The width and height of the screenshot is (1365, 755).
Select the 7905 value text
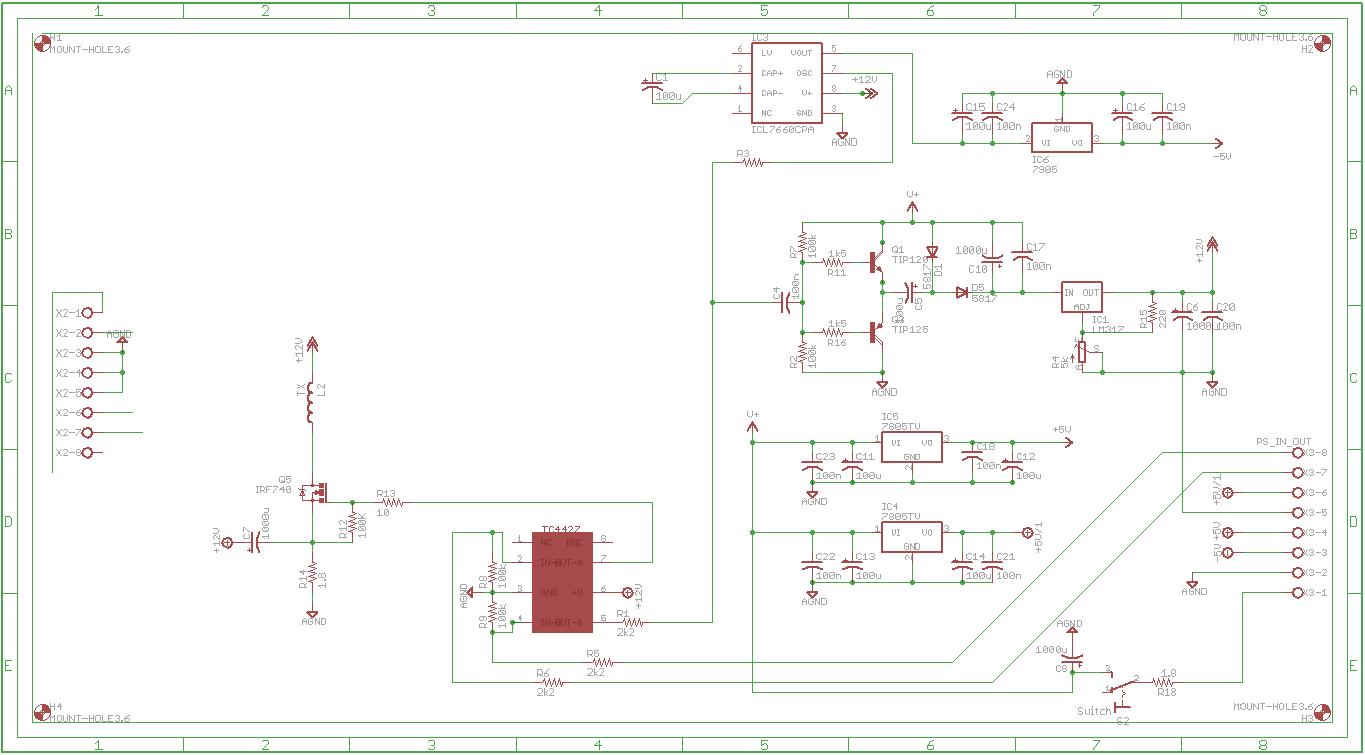(x=1044, y=170)
